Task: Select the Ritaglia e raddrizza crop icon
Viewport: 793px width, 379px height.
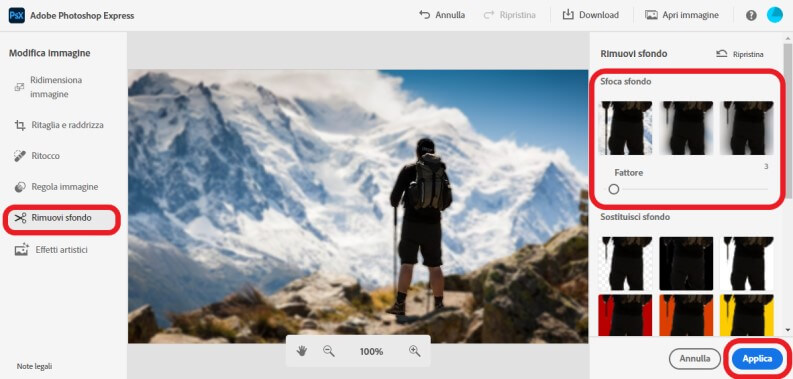Action: click(20, 125)
